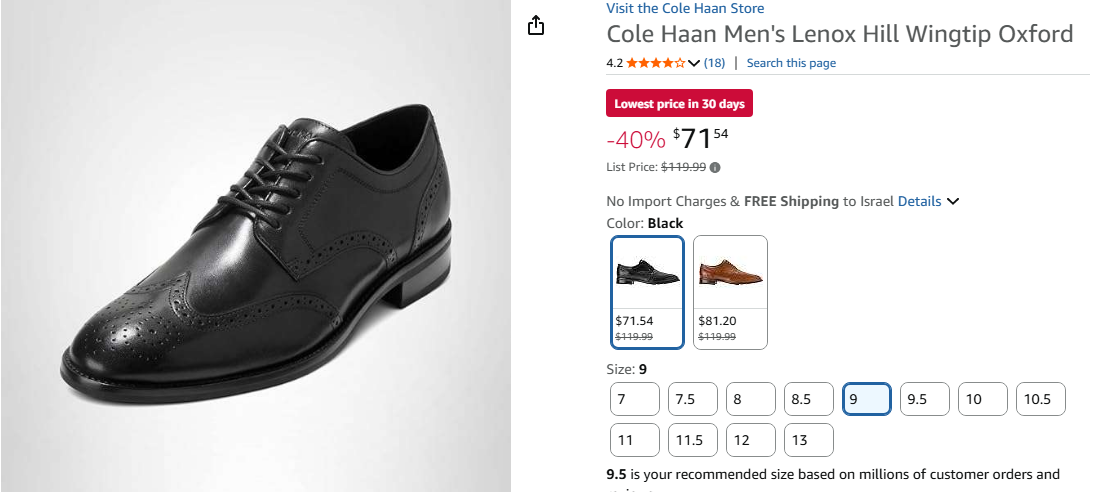This screenshot has width=1103, height=492.
Task: Open the 18 reviews count link
Action: [715, 63]
